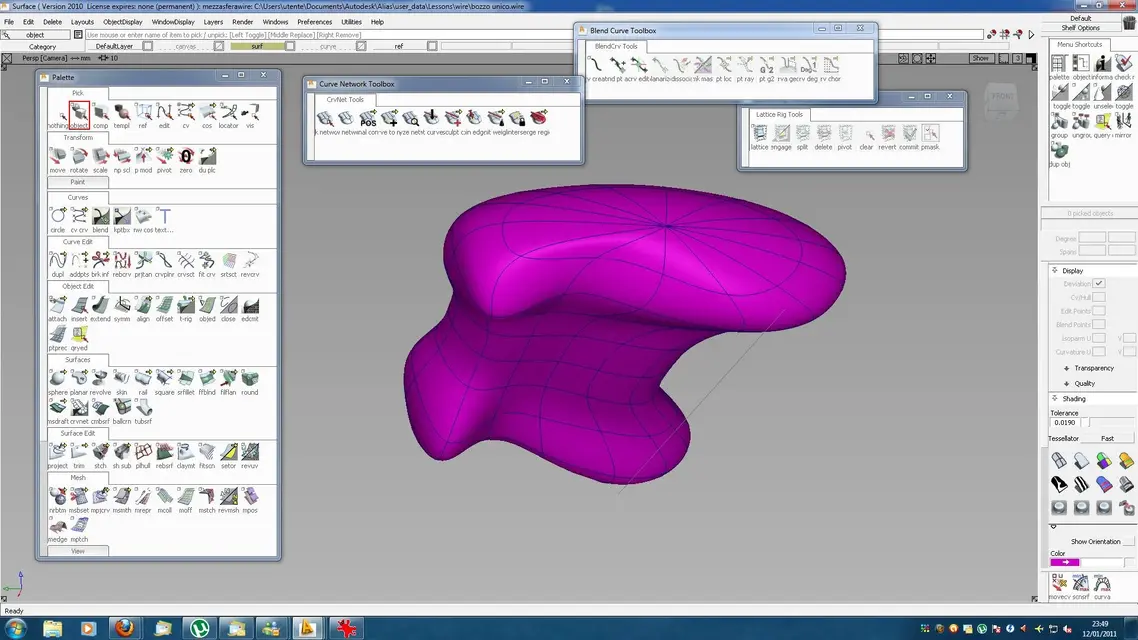Pick the circle curve tool

(57, 219)
